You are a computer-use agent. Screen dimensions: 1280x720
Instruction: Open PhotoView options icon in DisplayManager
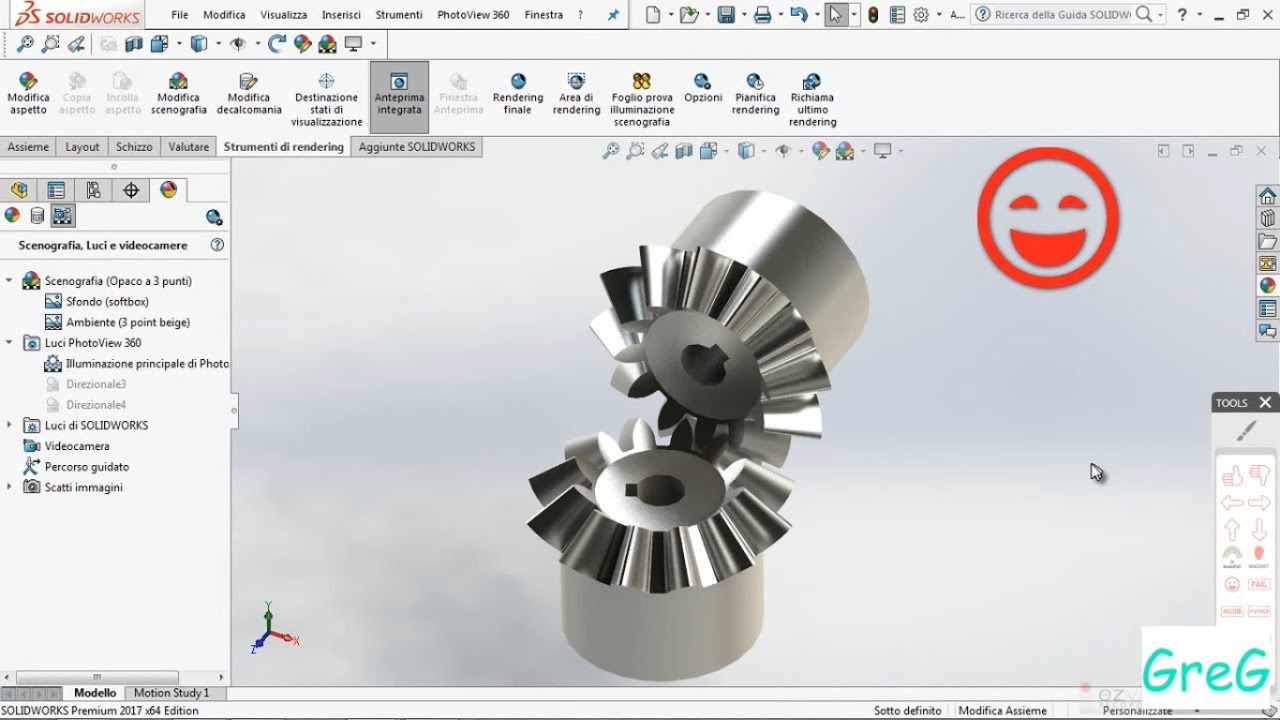click(213, 217)
